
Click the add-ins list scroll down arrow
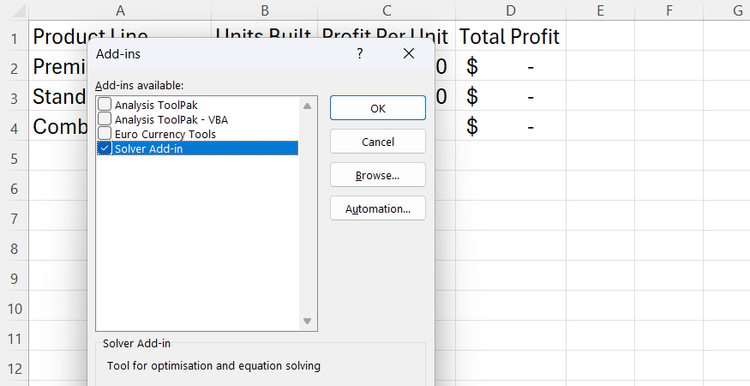307,321
